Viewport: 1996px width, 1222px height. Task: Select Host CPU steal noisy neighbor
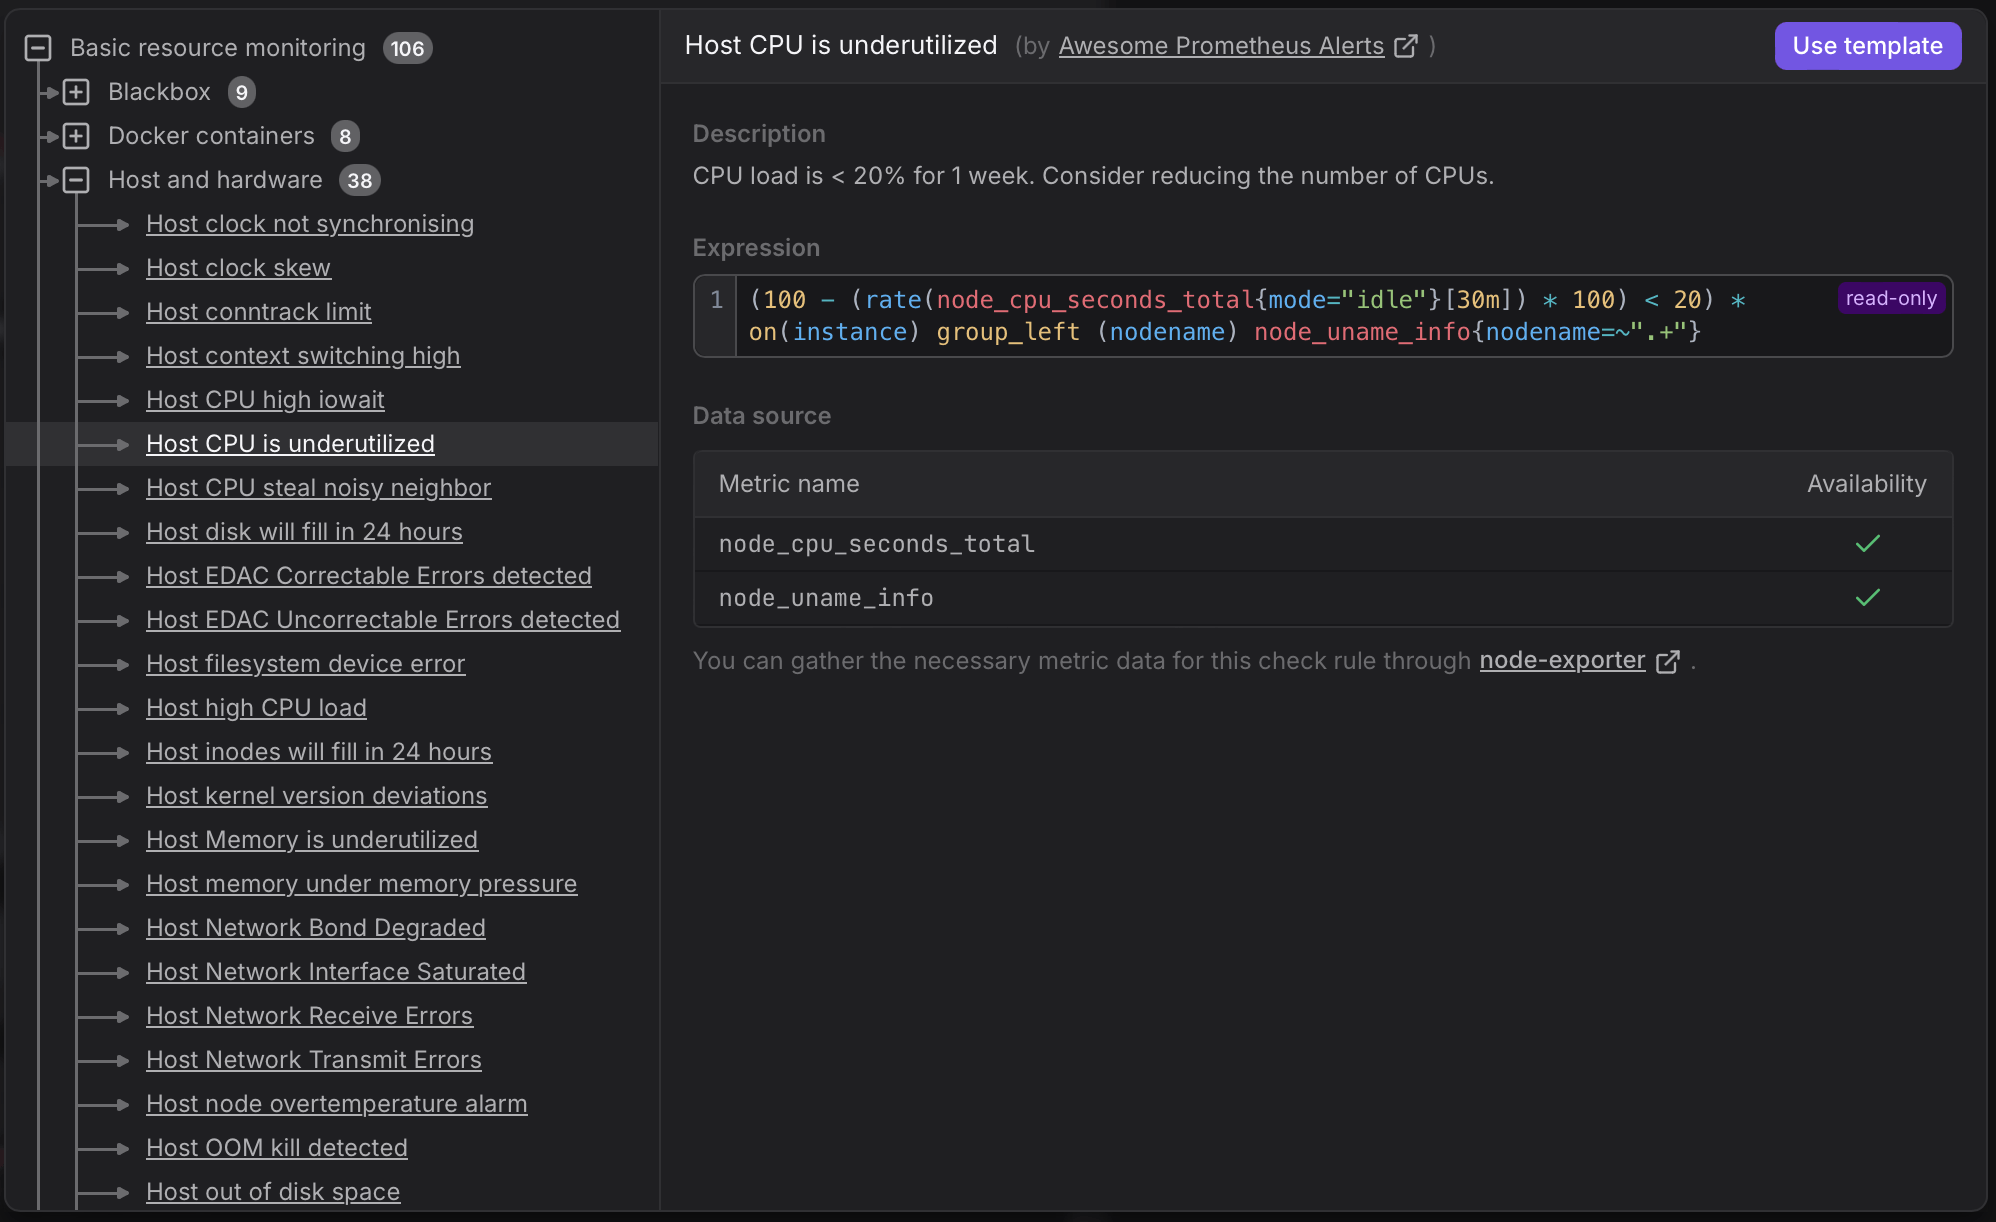tap(319, 488)
